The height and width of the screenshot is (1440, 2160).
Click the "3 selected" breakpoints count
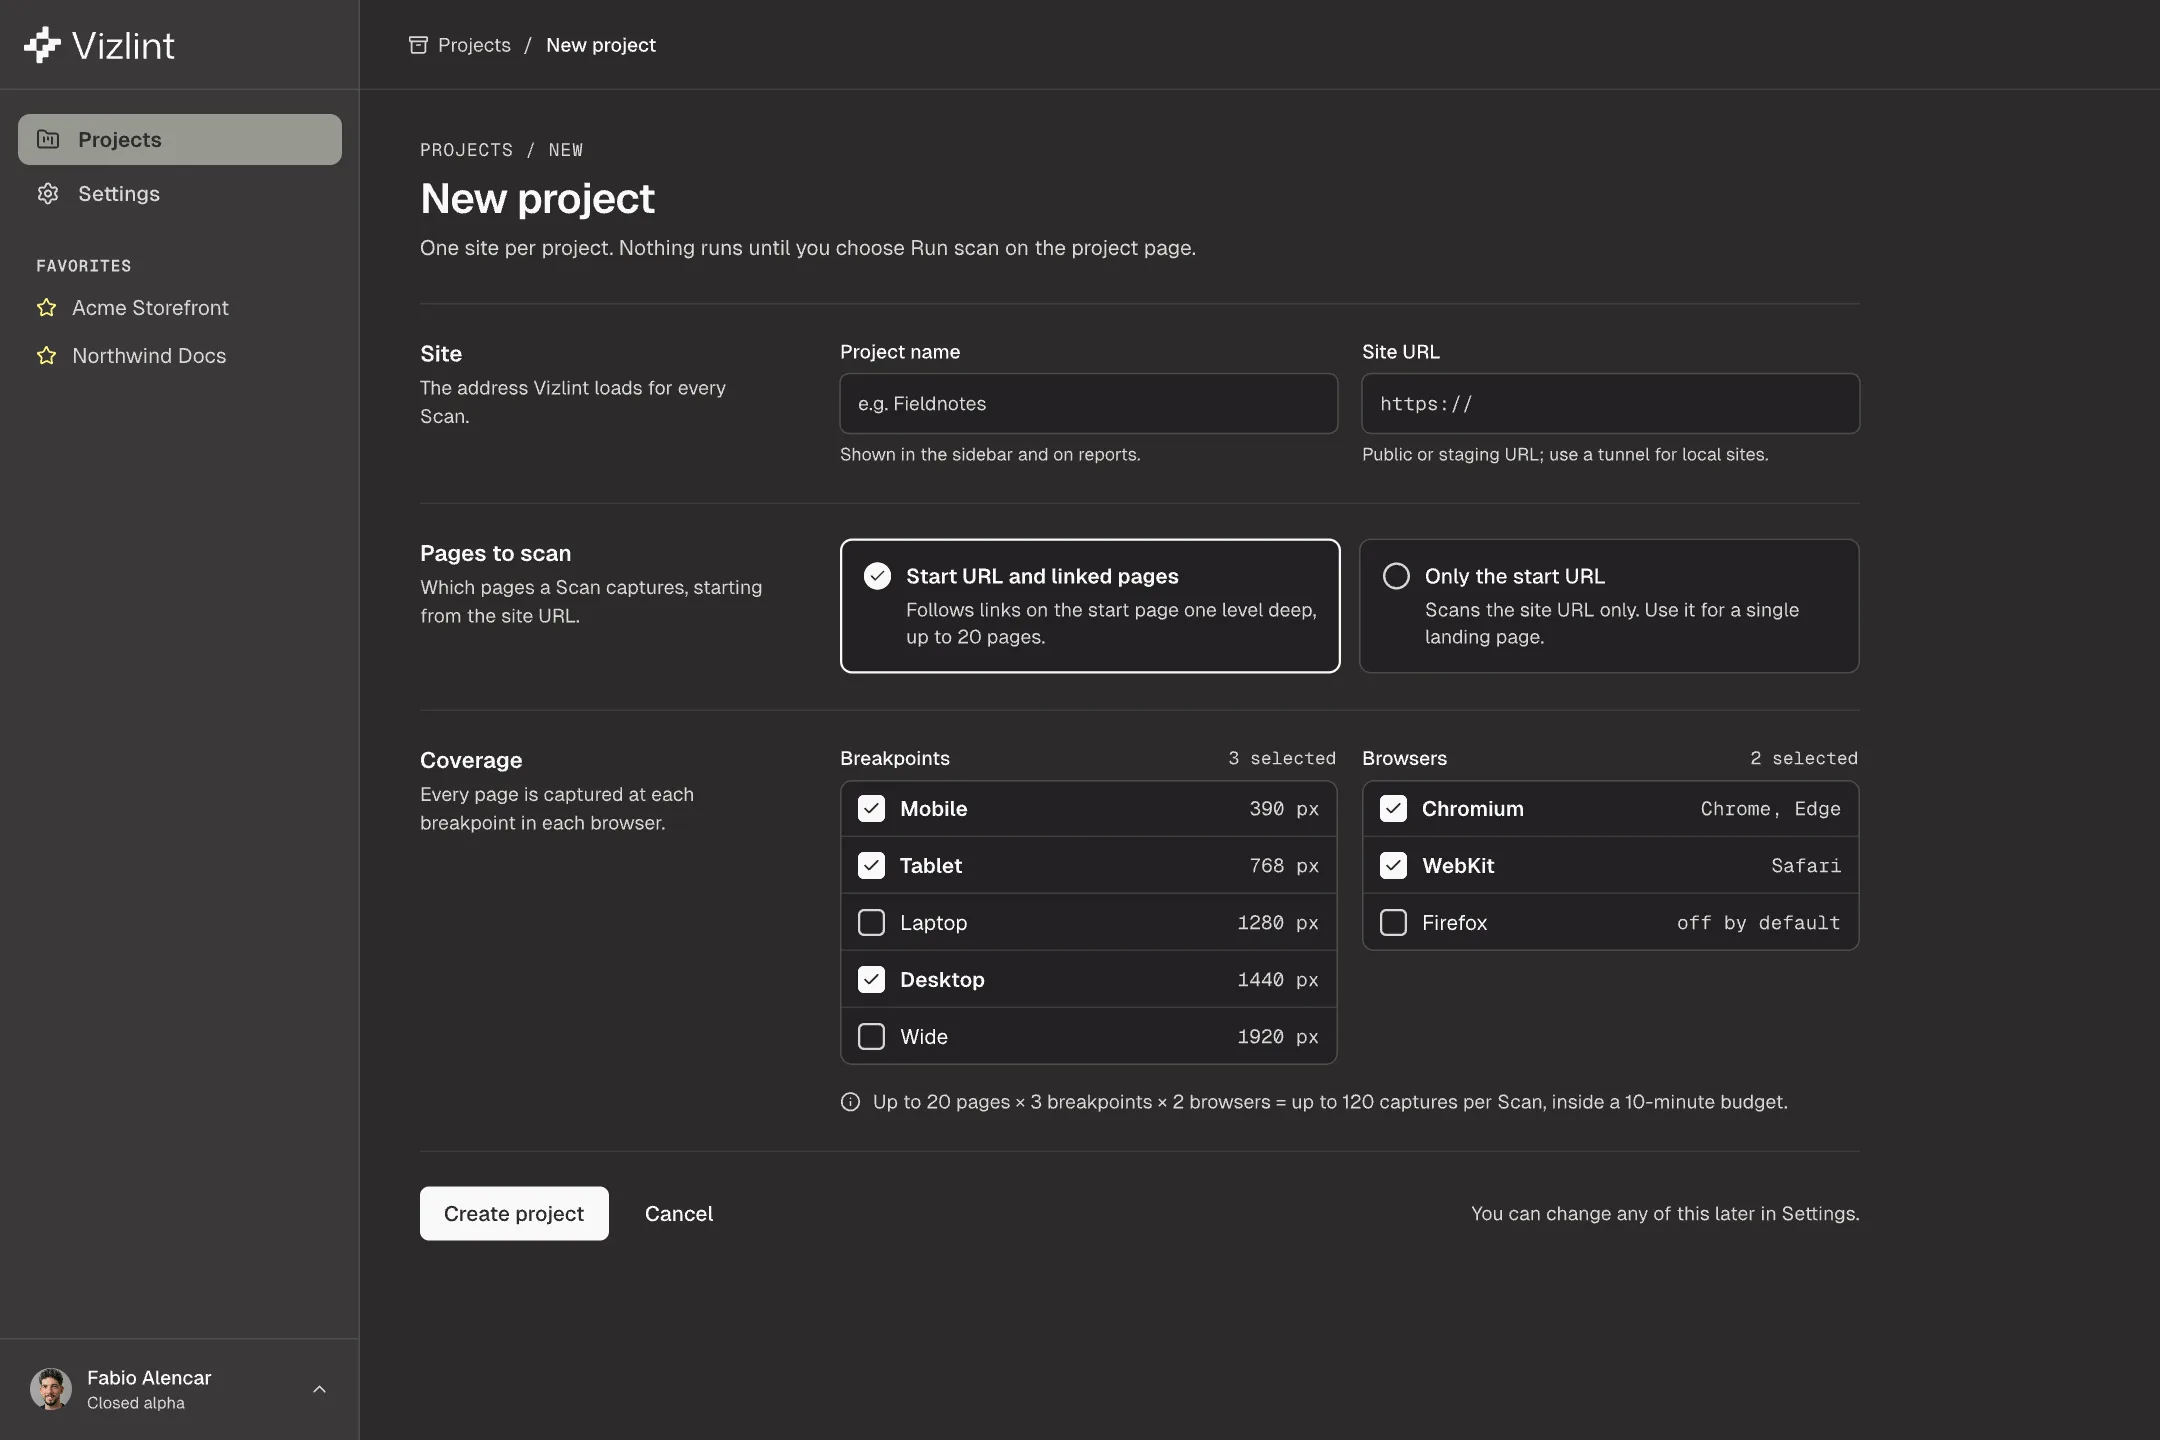[1282, 758]
